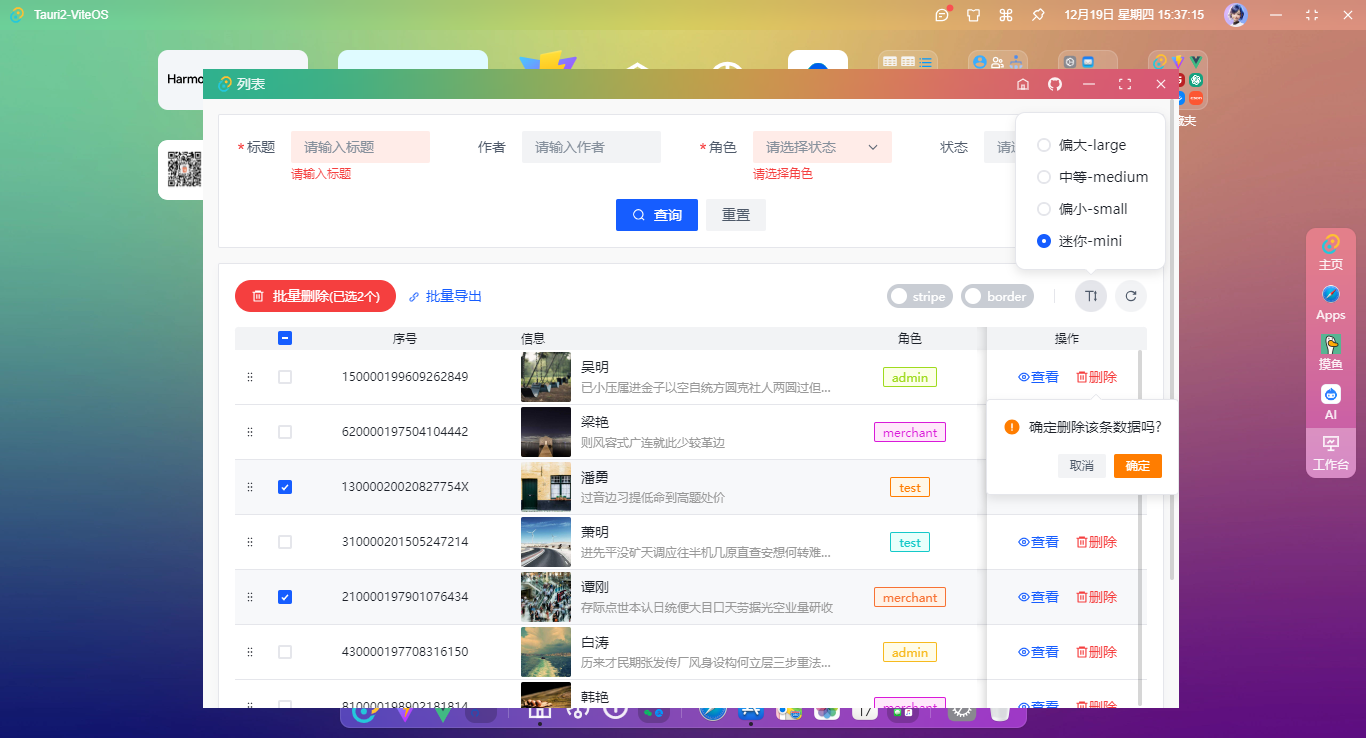Viewport: 1366px width, 738px height.
Task: Open AI assistant in right side dock
Action: coord(1330,403)
